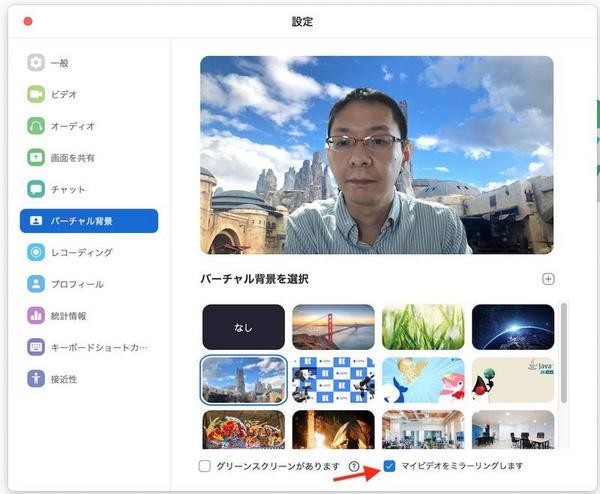600x494 pixels.
Task: Click the Audio headphones icon
Action: tap(36, 126)
